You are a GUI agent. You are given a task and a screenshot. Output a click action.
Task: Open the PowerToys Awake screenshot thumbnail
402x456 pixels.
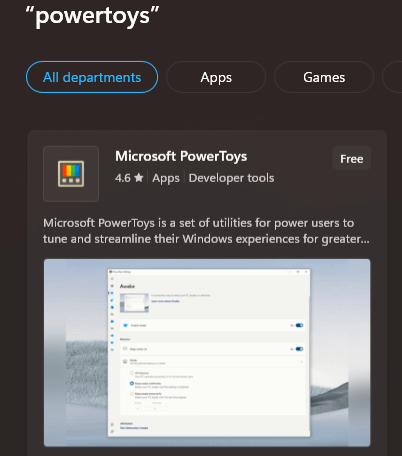[207, 353]
